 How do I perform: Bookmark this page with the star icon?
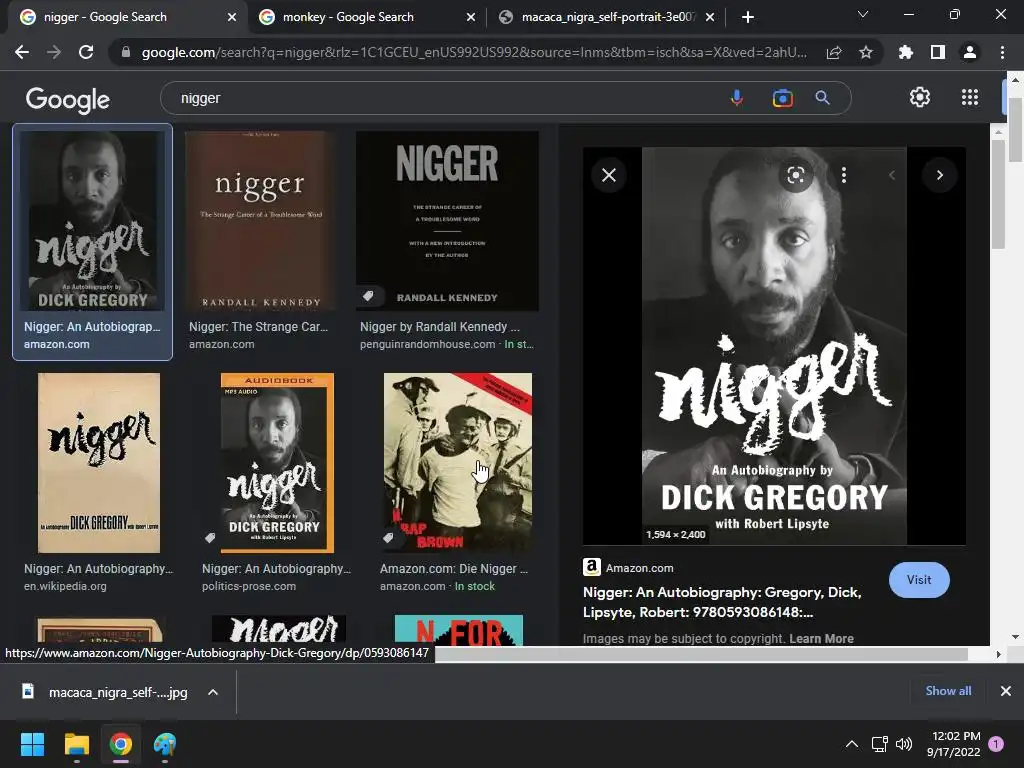866,52
